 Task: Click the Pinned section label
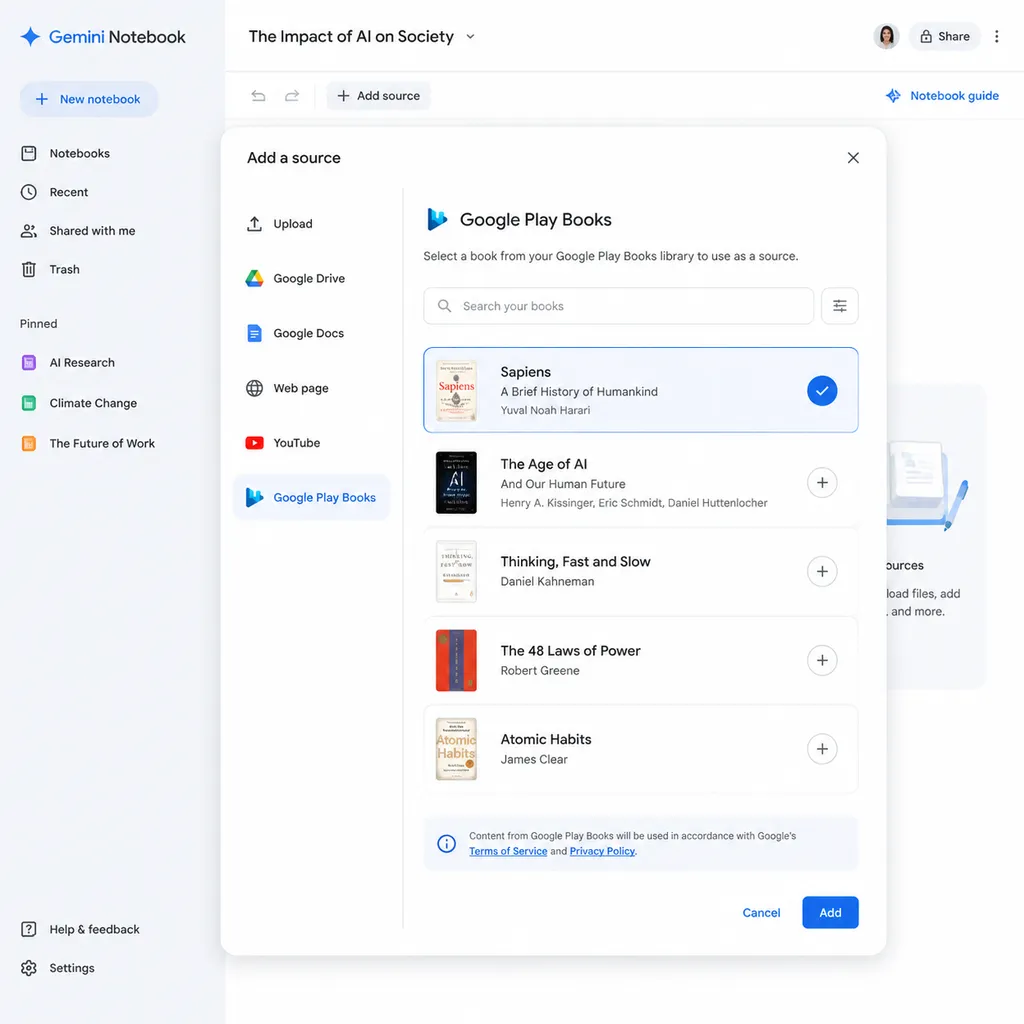pos(39,324)
